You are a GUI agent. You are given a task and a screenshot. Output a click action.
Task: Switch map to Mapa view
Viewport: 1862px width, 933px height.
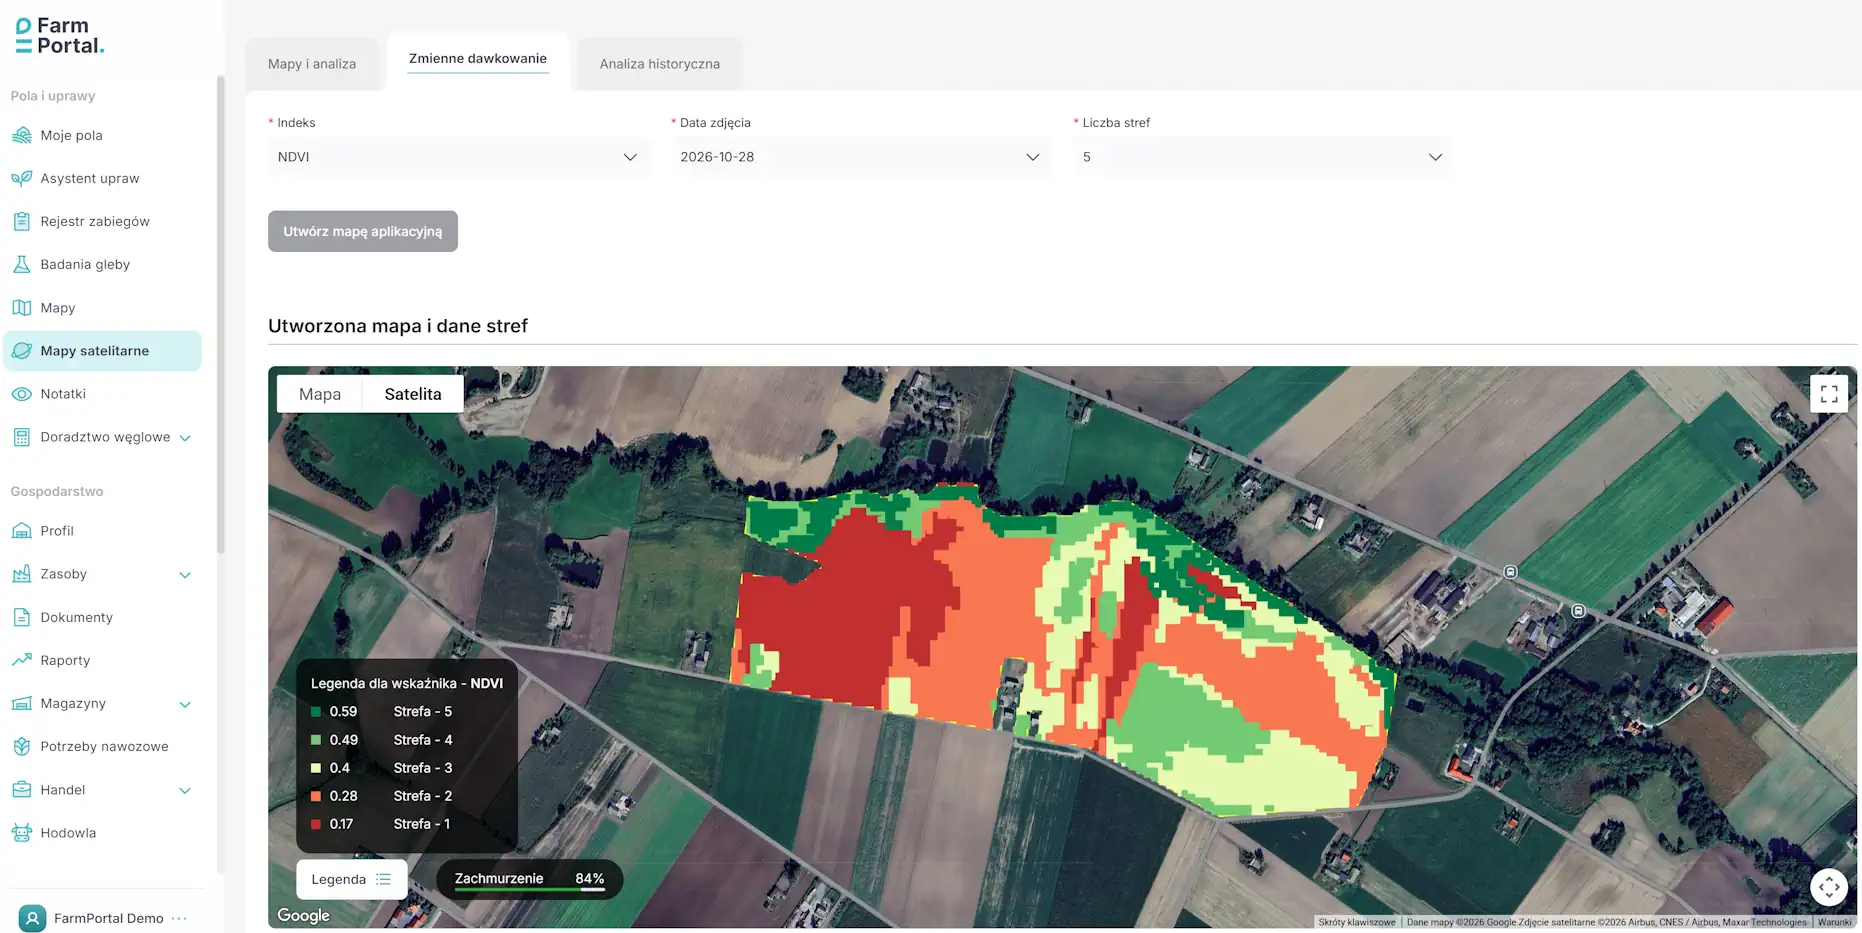(320, 394)
